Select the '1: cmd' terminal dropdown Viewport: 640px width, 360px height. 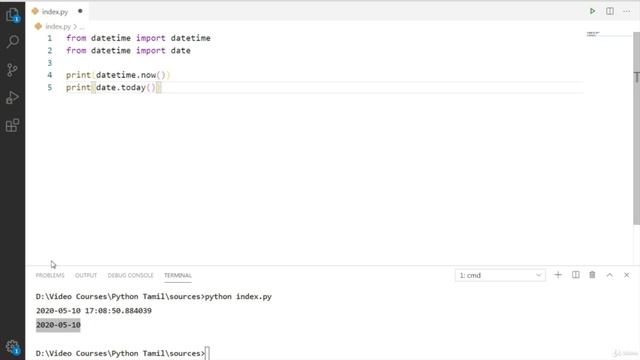pyautogui.click(x=500, y=275)
